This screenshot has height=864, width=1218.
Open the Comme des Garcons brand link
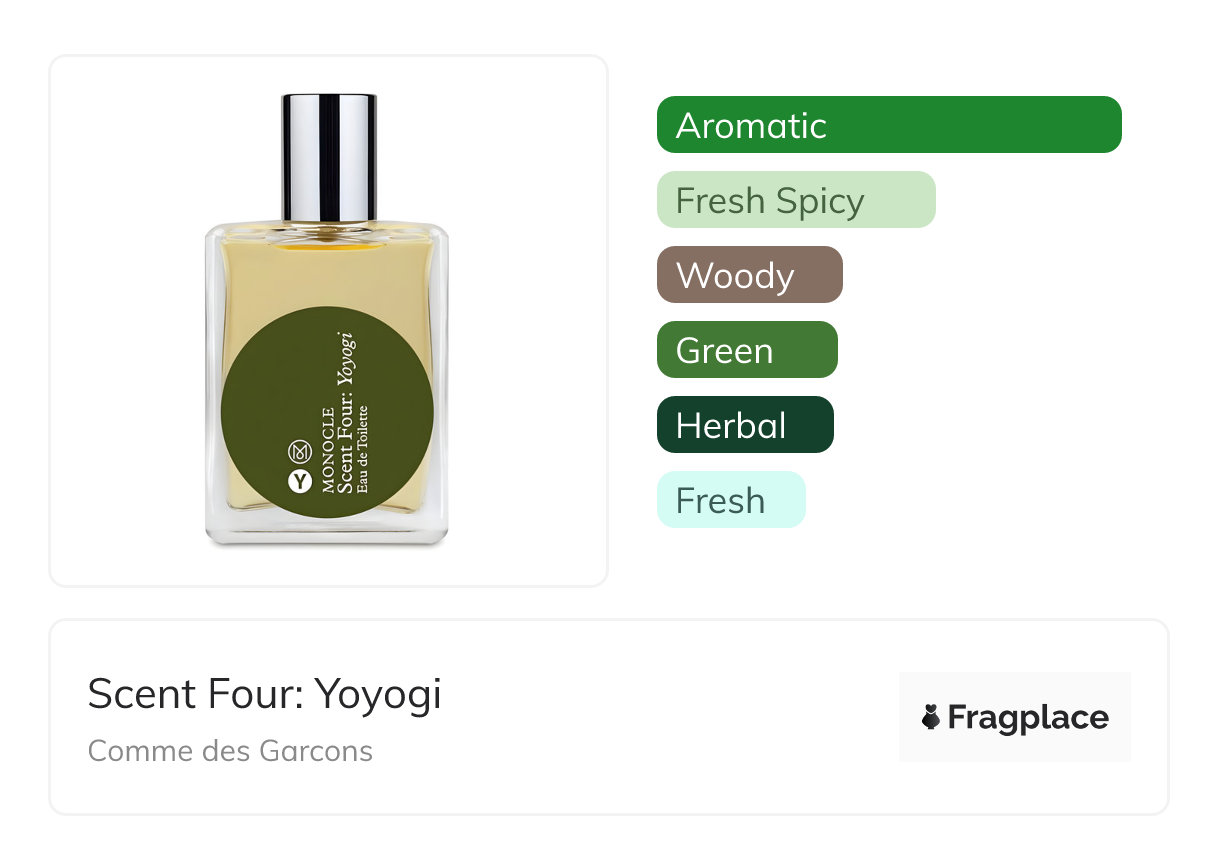tap(230, 751)
